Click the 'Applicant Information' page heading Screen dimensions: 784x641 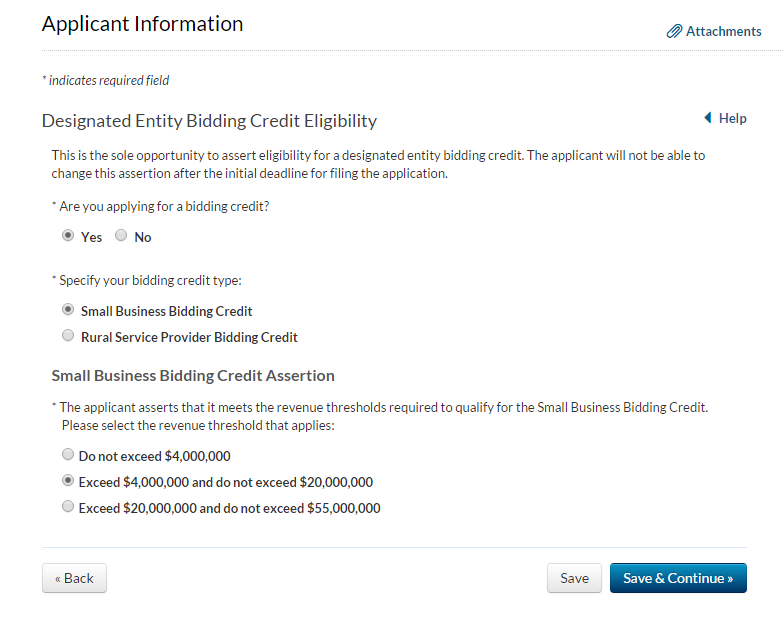tap(142, 24)
